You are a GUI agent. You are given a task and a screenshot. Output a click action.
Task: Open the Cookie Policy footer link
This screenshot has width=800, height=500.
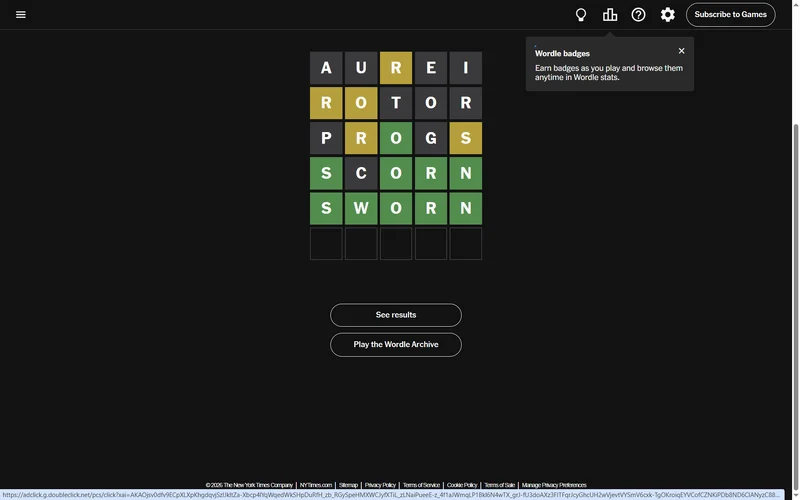pyautogui.click(x=462, y=485)
